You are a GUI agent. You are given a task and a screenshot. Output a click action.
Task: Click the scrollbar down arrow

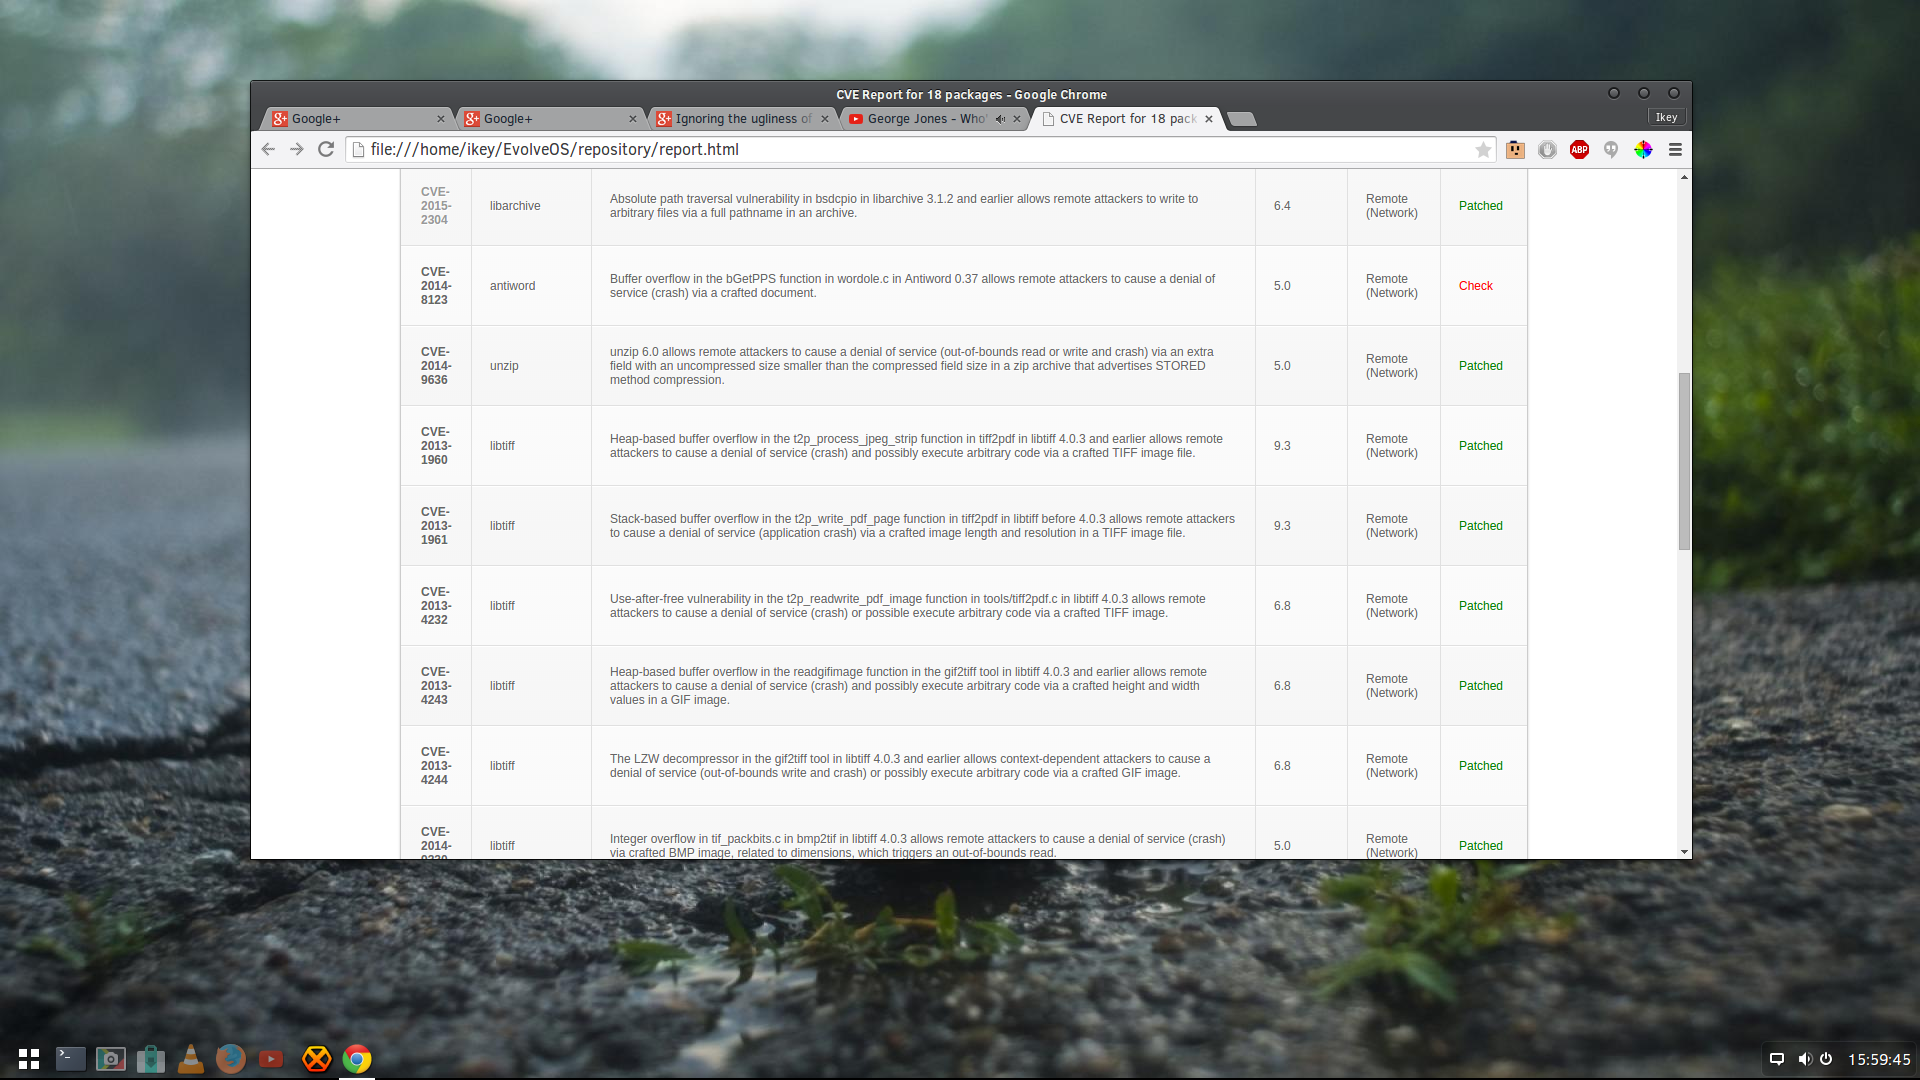click(x=1684, y=852)
